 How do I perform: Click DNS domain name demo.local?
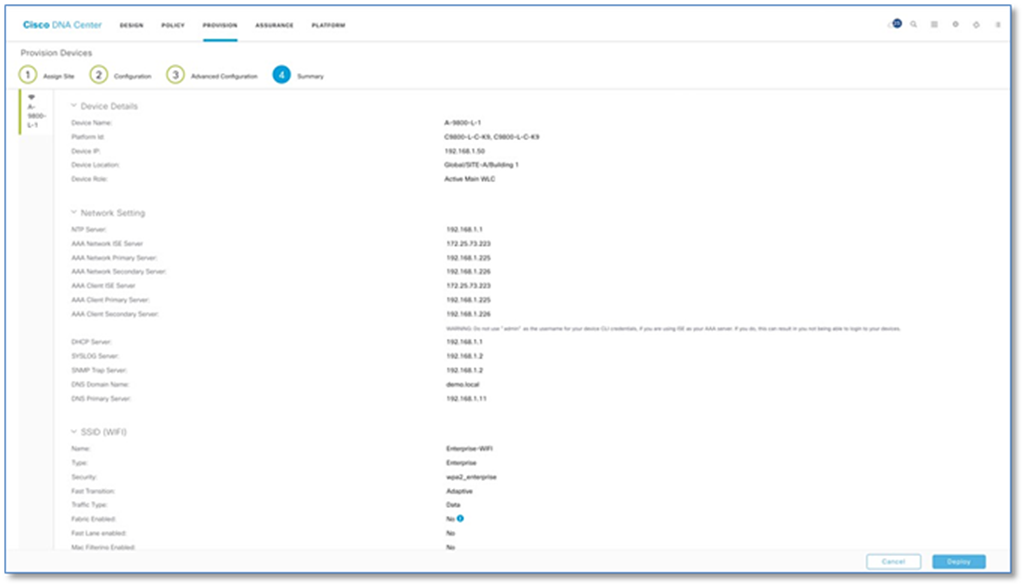[x=463, y=384]
